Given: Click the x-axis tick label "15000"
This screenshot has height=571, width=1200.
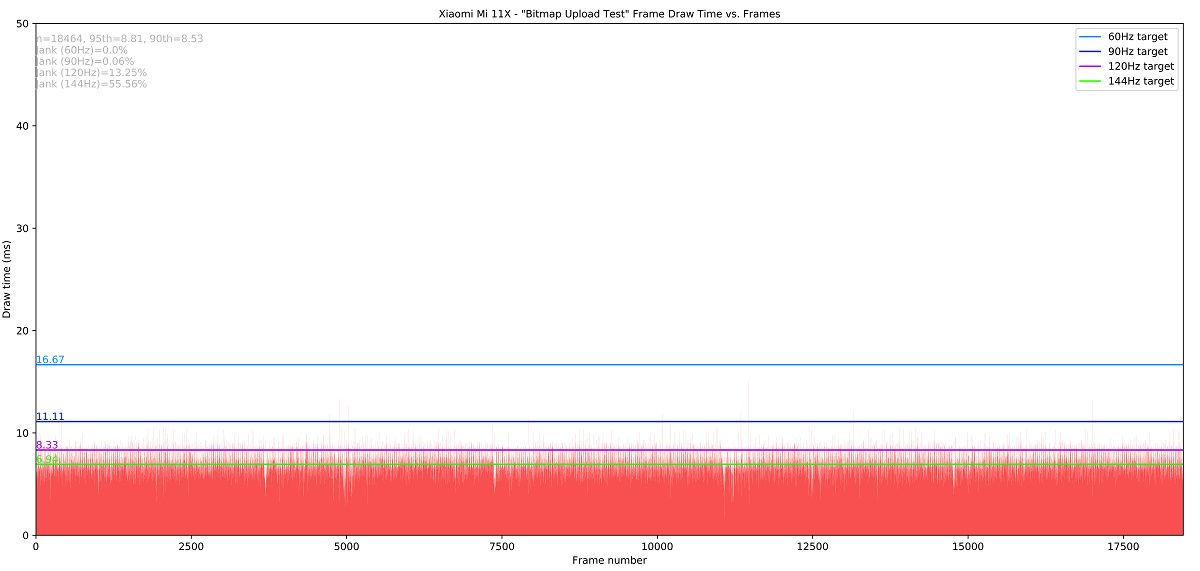Looking at the screenshot, I should pyautogui.click(x=968, y=547).
